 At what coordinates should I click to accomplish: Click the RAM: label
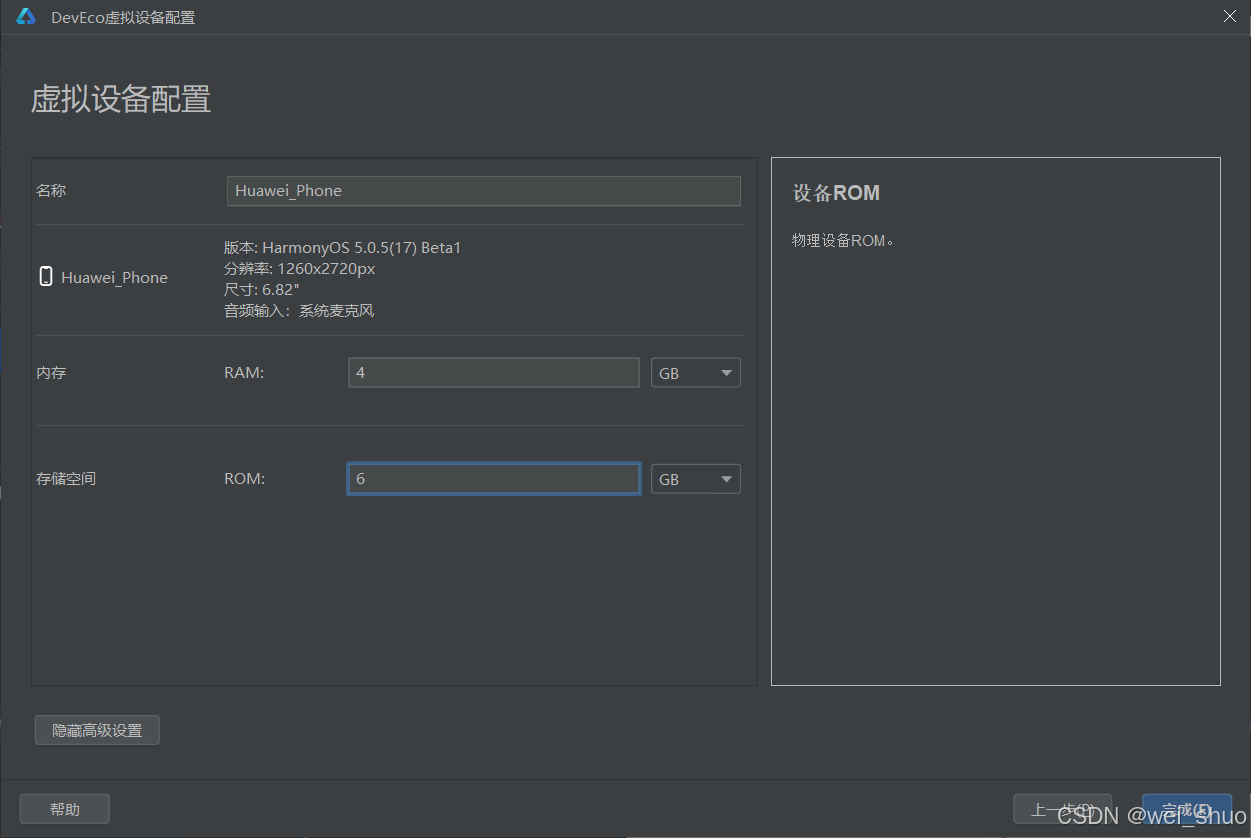point(244,373)
